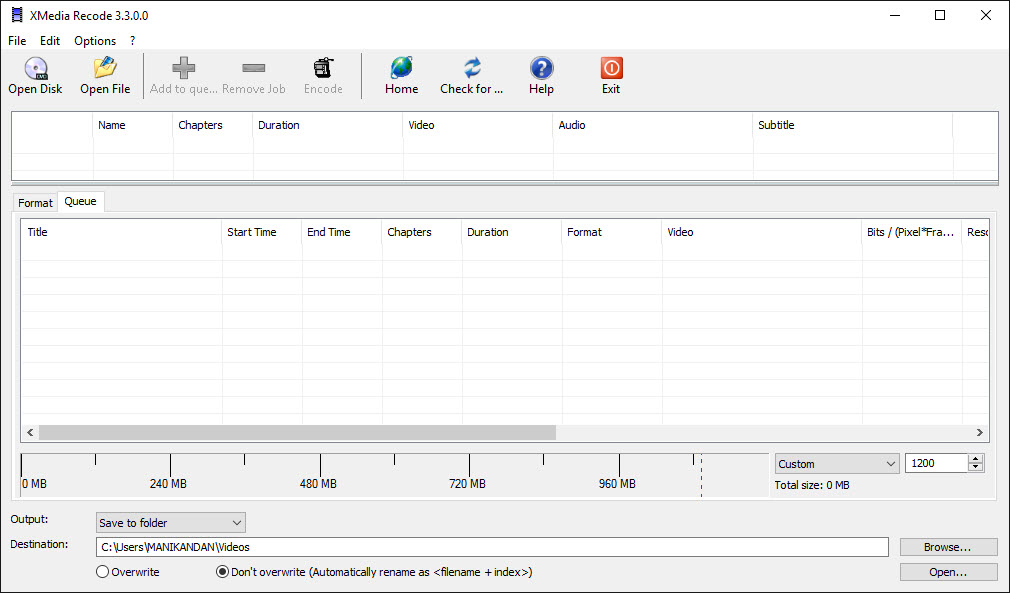Click the Name column header in the file list

point(133,125)
